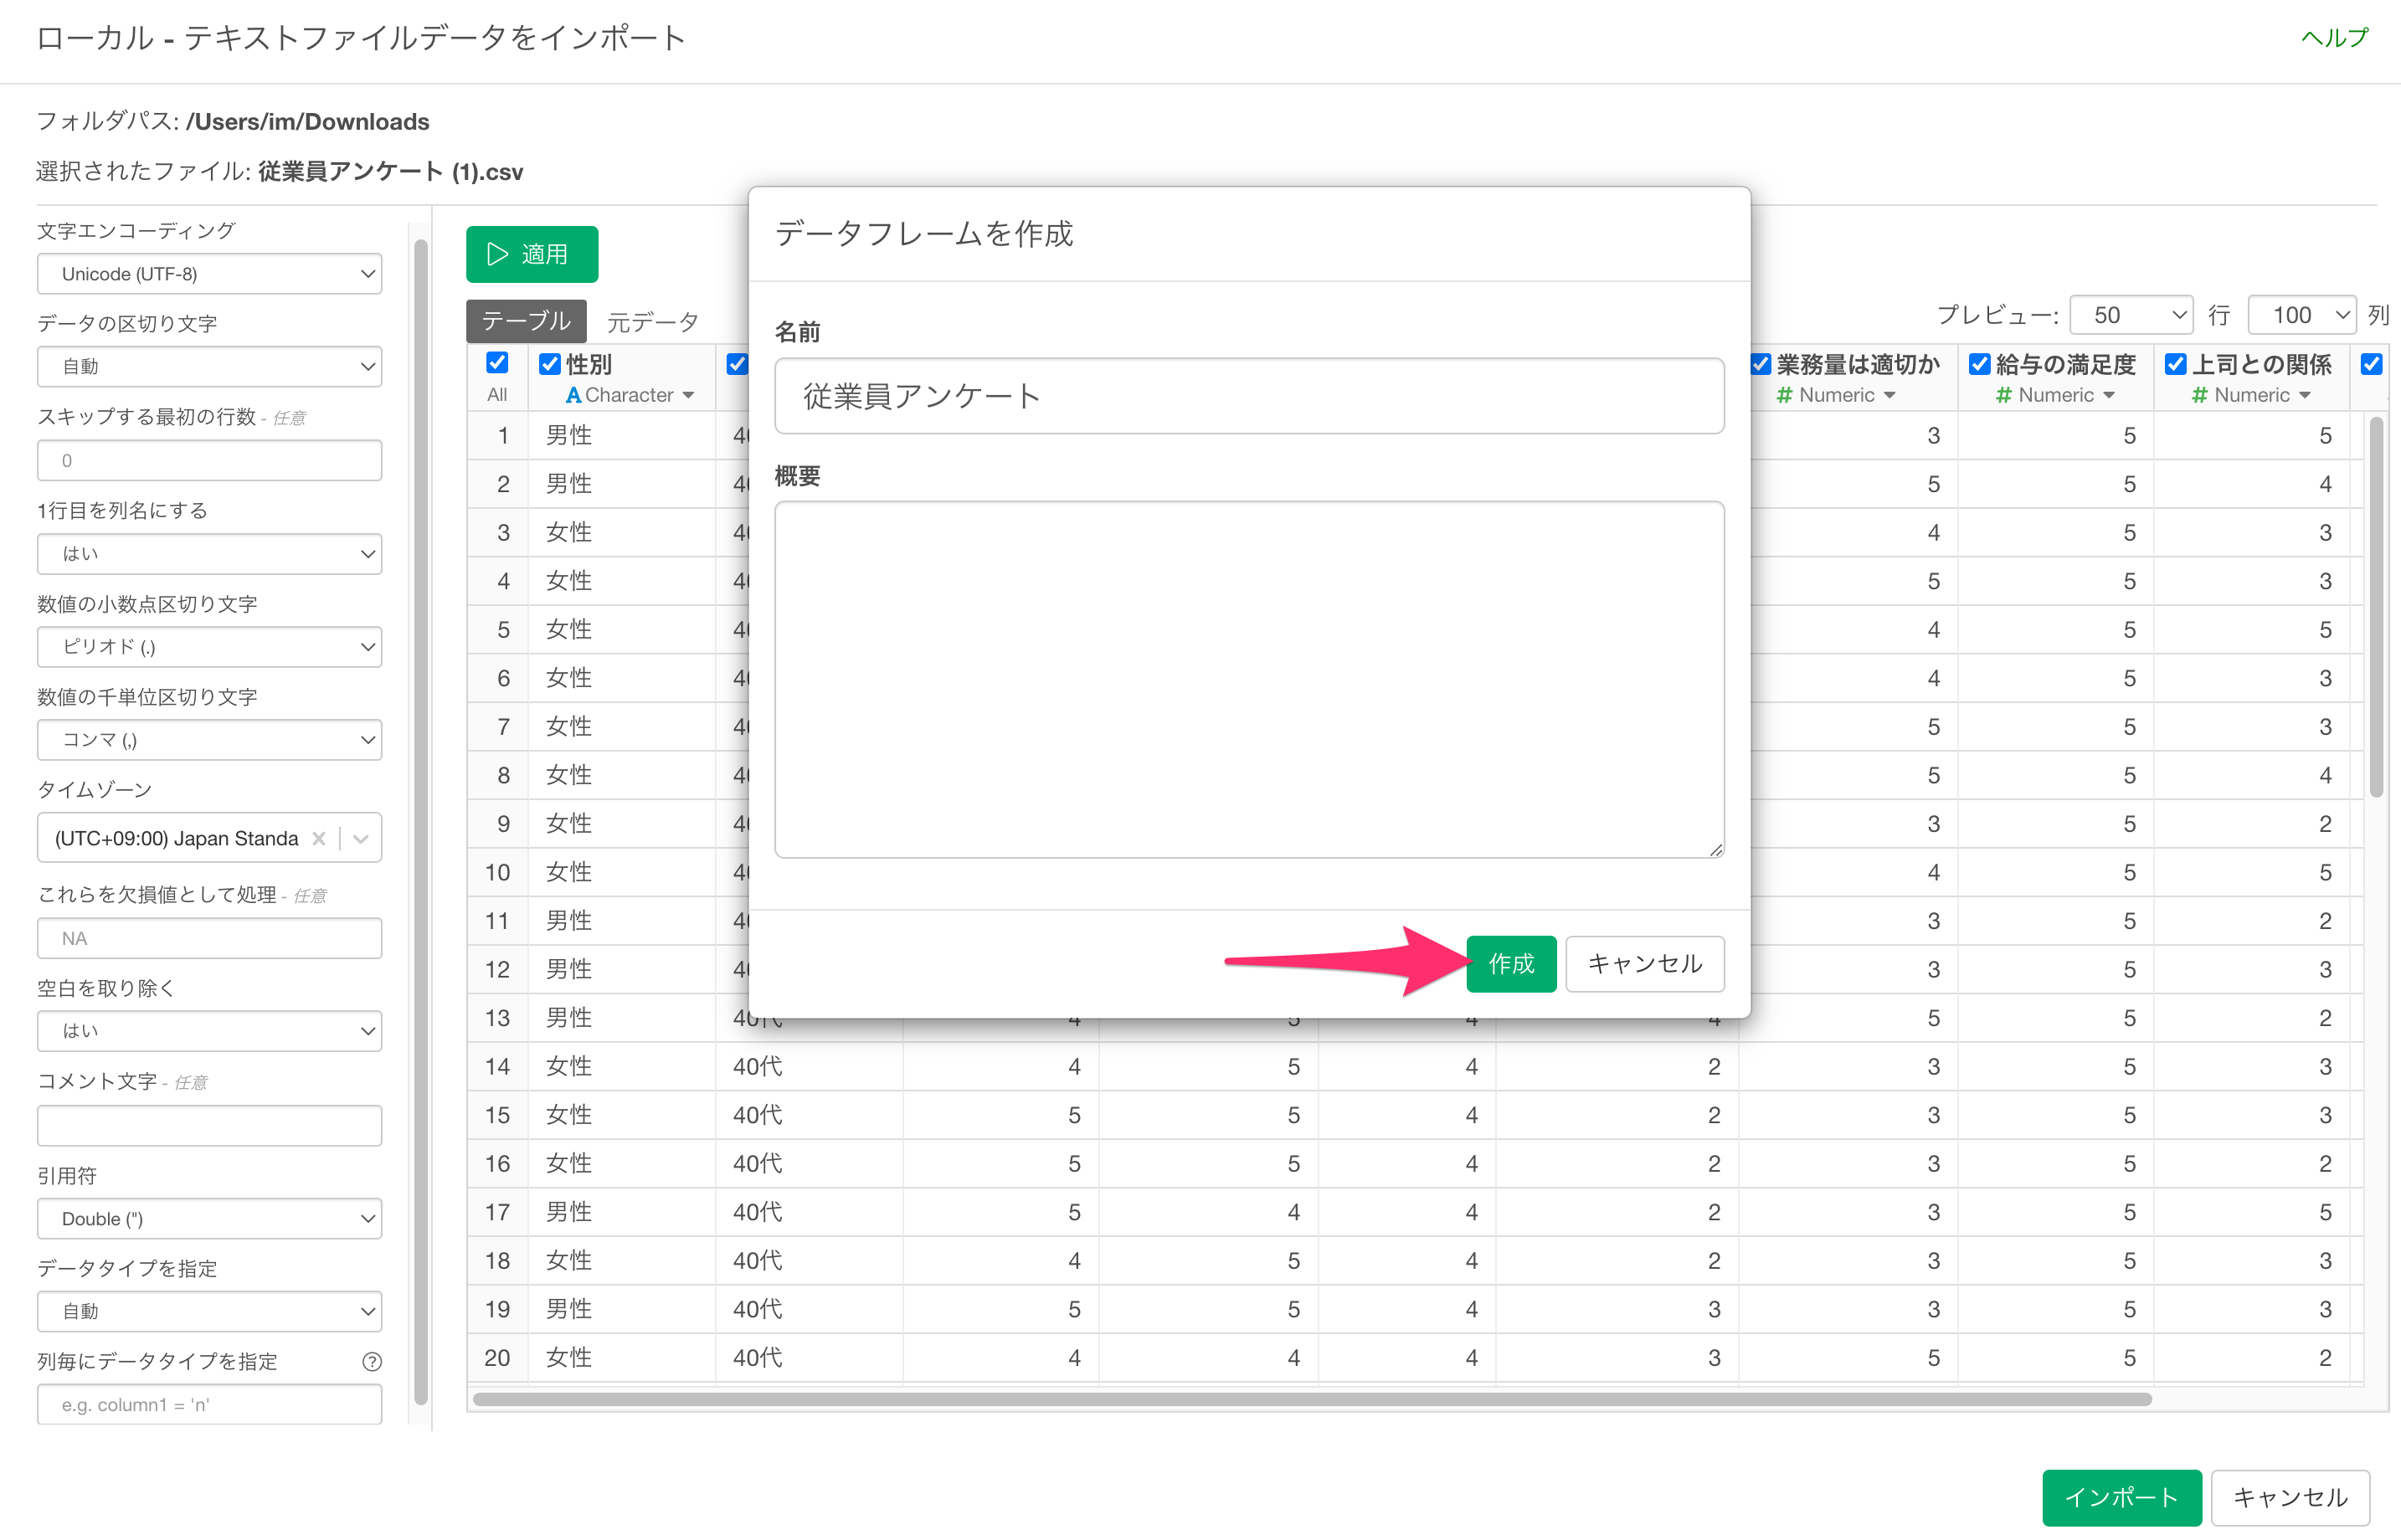This screenshot has width=2401, height=1540.
Task: Expand the タイムゾーン dropdown arrow
Action: point(361,838)
